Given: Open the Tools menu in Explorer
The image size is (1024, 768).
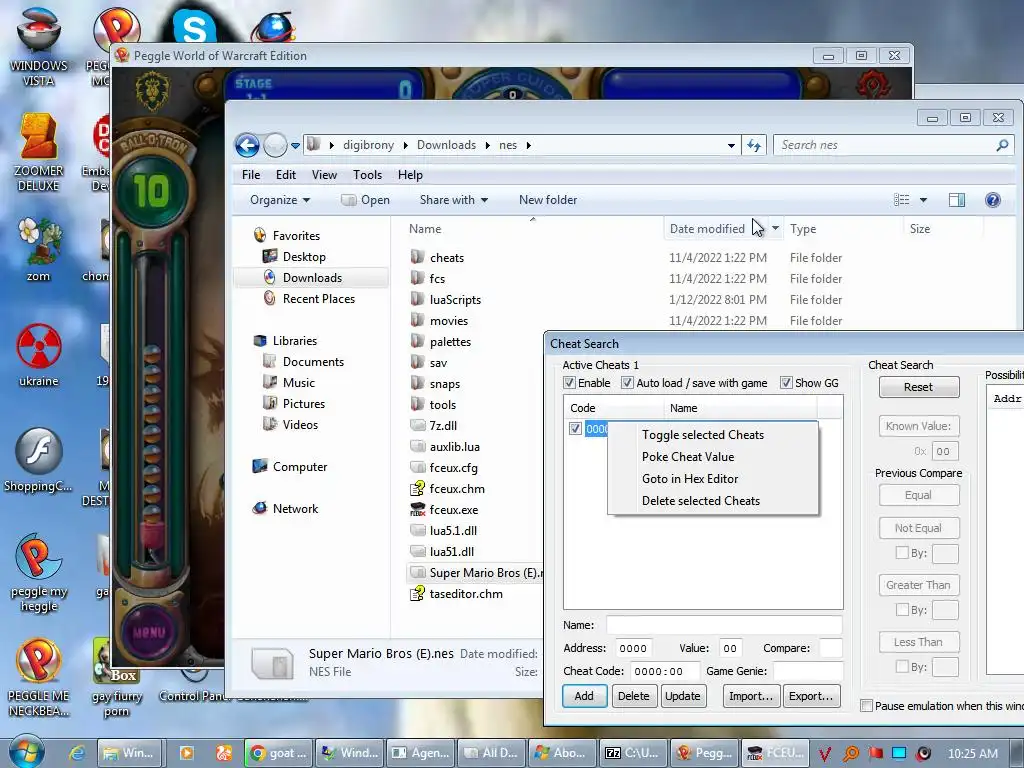Looking at the screenshot, I should pos(367,174).
